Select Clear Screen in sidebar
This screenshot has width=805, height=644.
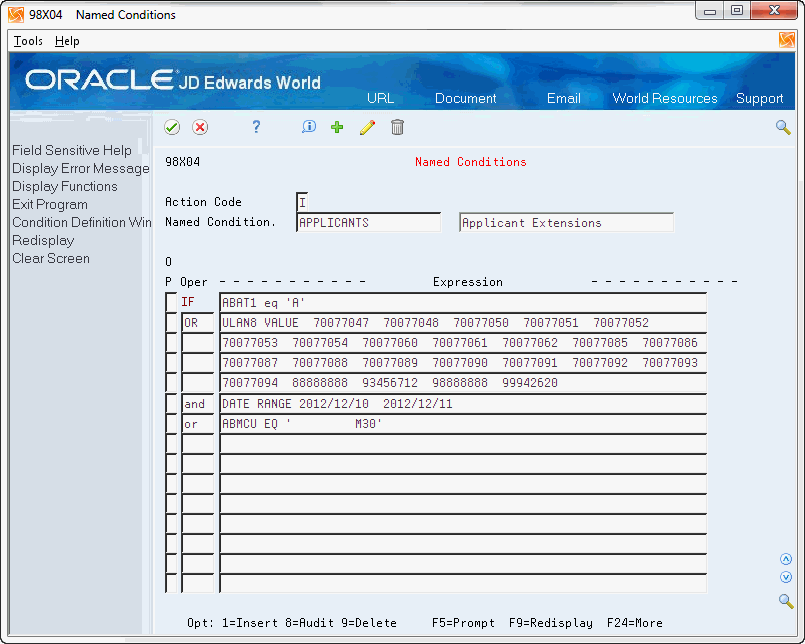(51, 258)
